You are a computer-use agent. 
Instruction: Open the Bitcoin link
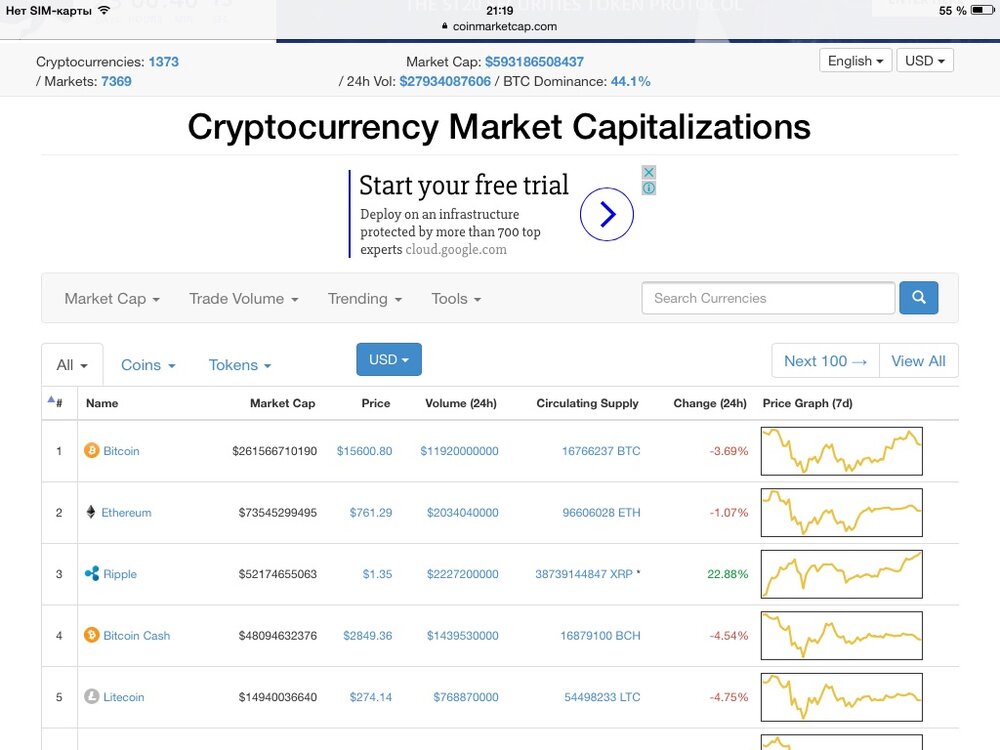(121, 451)
